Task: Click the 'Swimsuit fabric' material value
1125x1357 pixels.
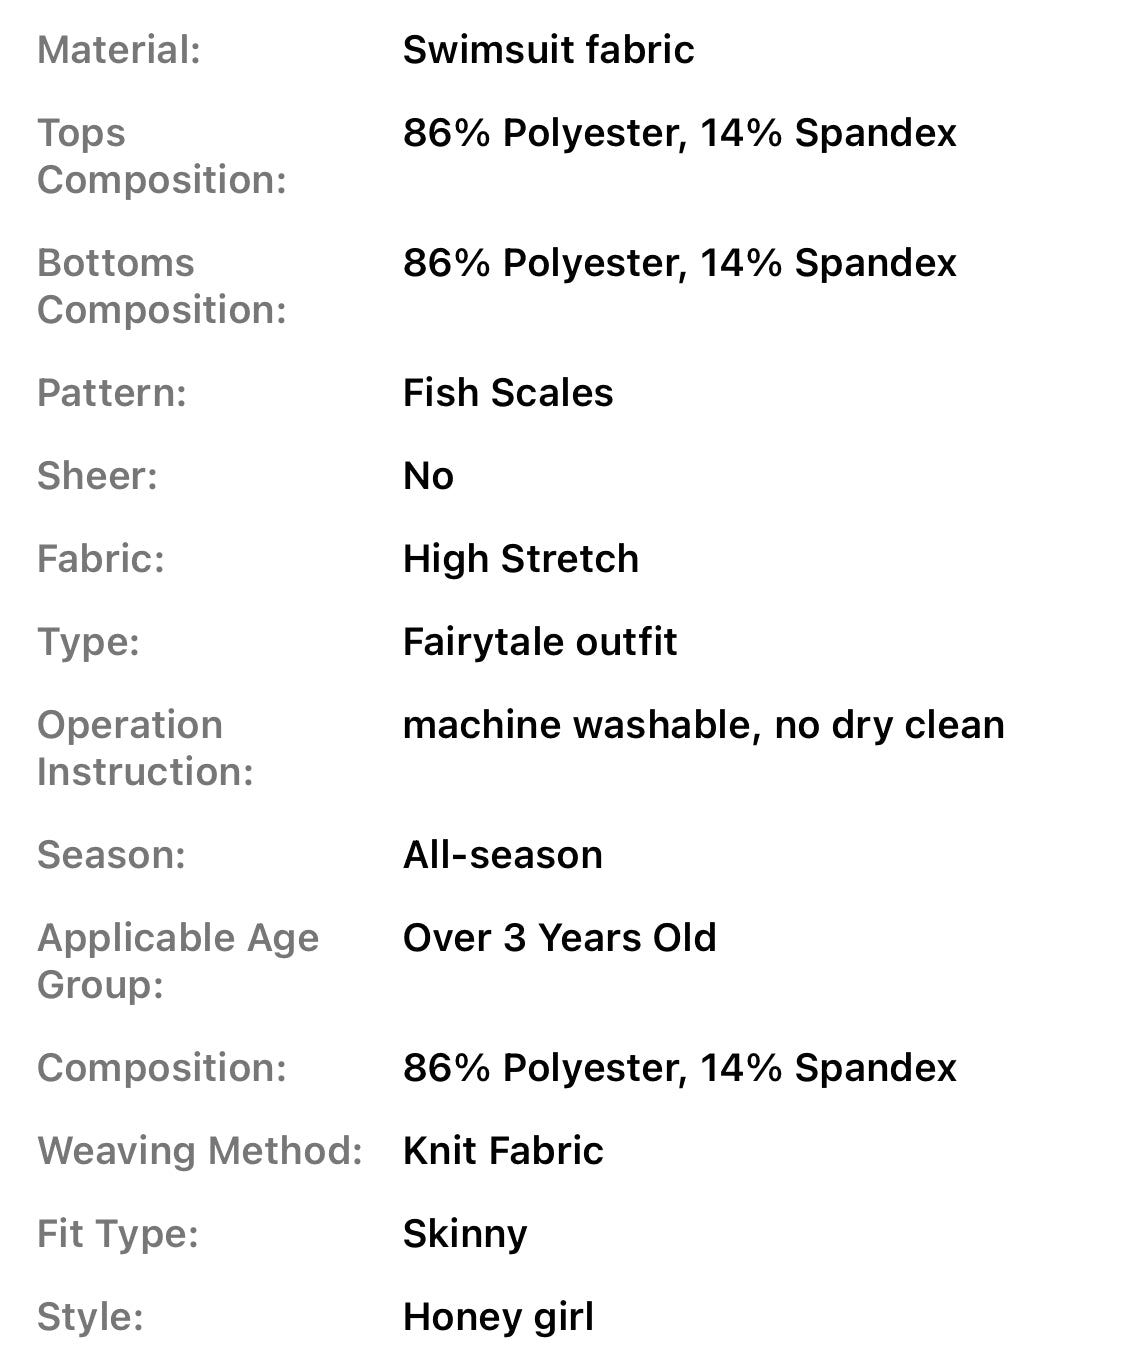Action: click(x=548, y=50)
